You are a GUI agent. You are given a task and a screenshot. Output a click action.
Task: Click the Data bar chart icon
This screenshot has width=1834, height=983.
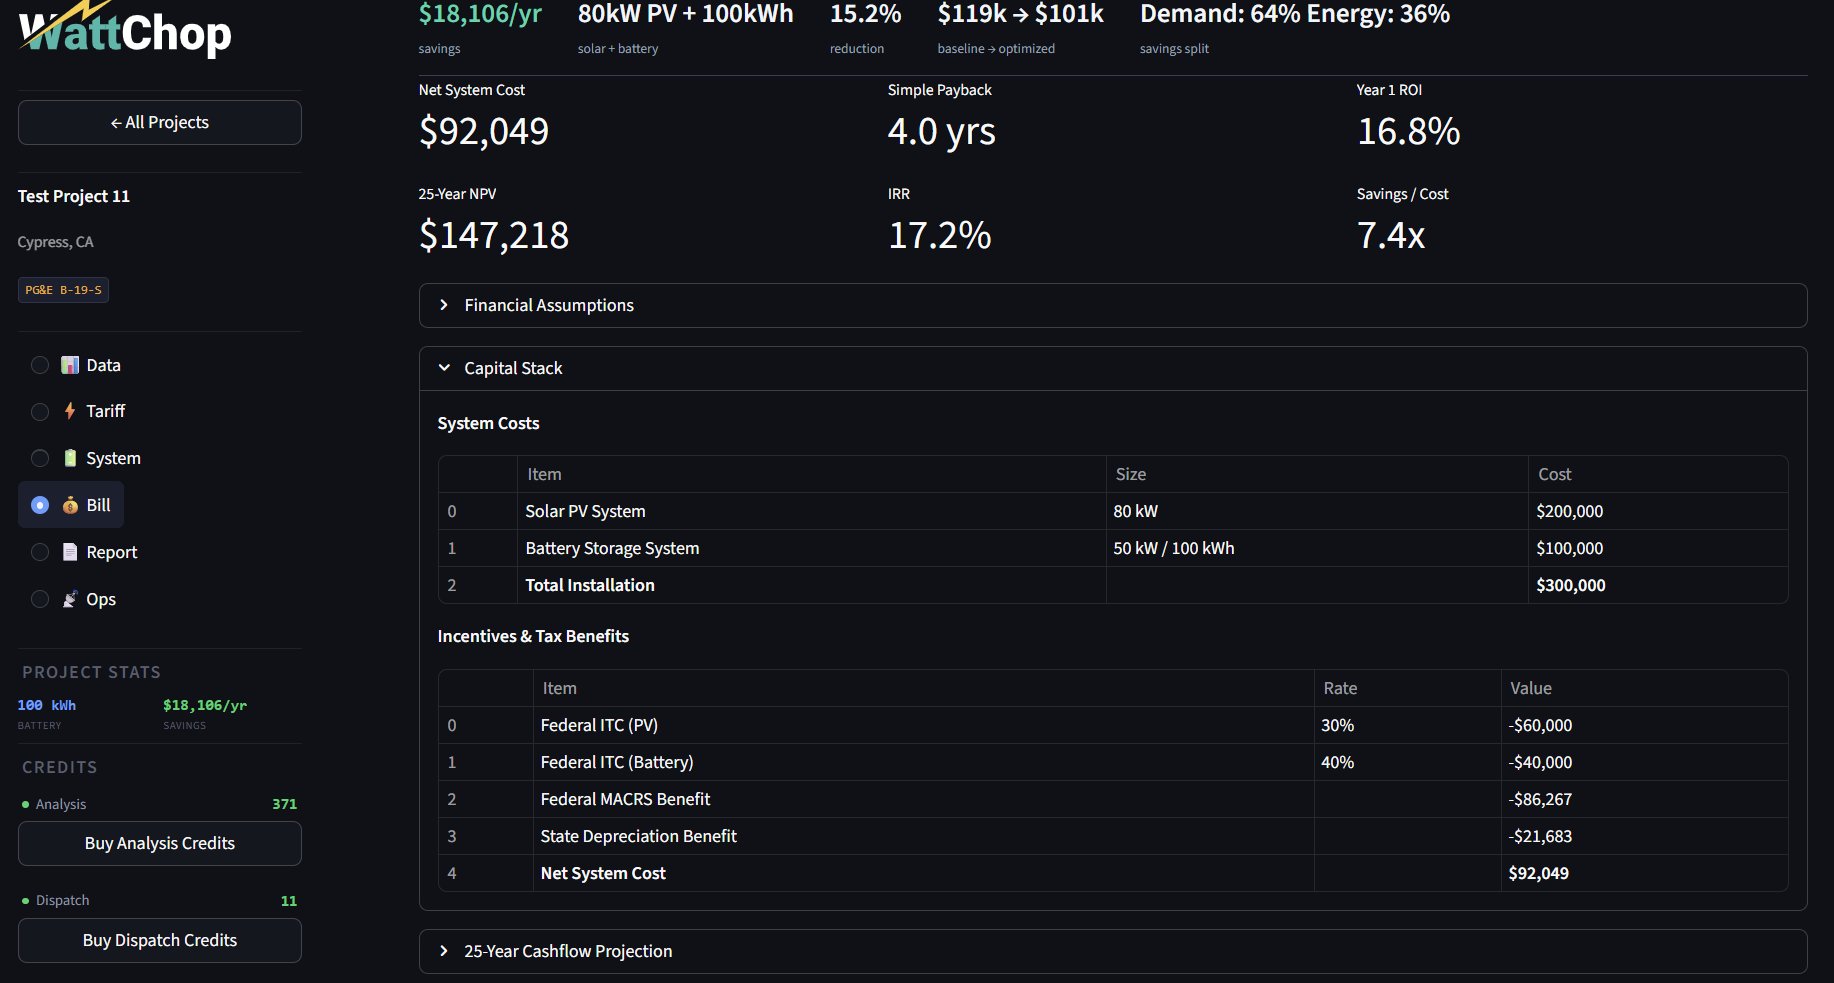coord(70,365)
